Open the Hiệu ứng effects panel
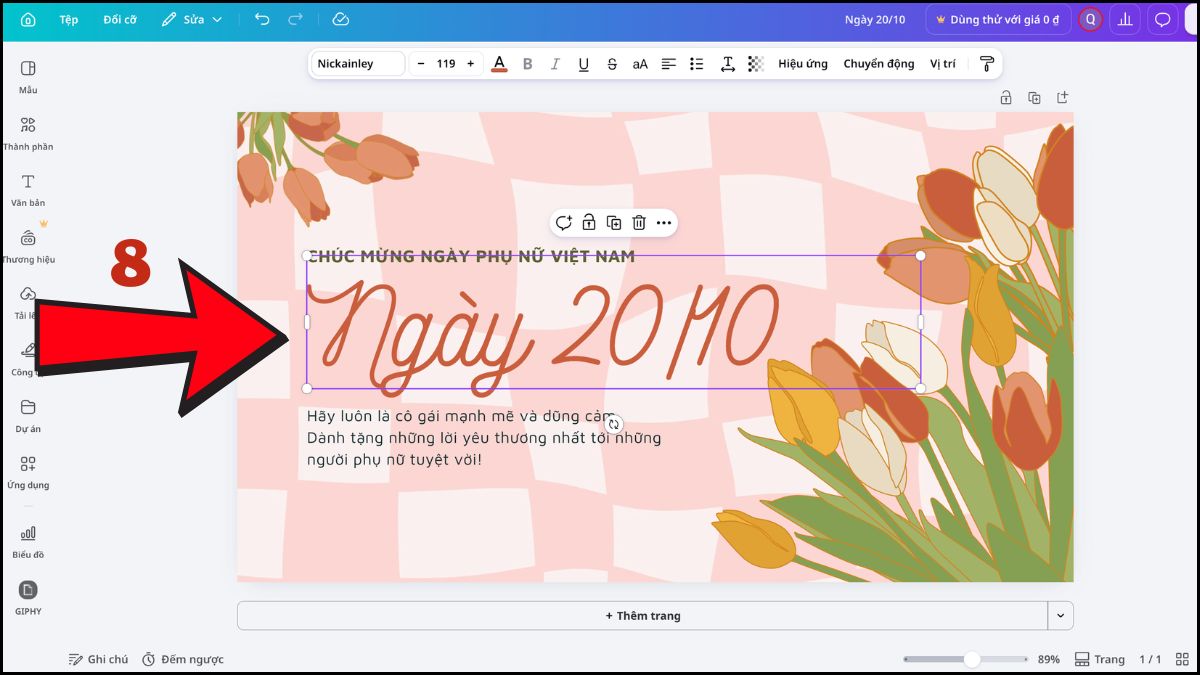This screenshot has height=675, width=1200. click(x=803, y=64)
